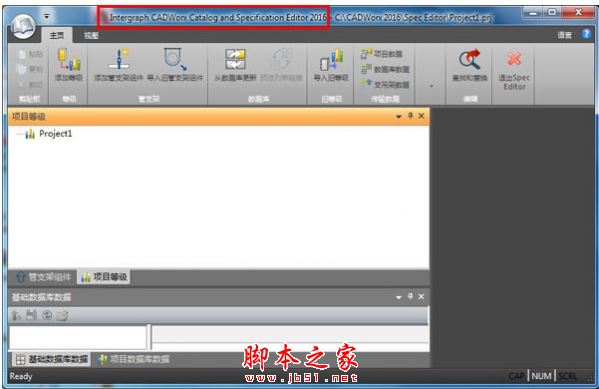Switch to the 视图 ribbon tab
599x389 pixels.
[91, 36]
